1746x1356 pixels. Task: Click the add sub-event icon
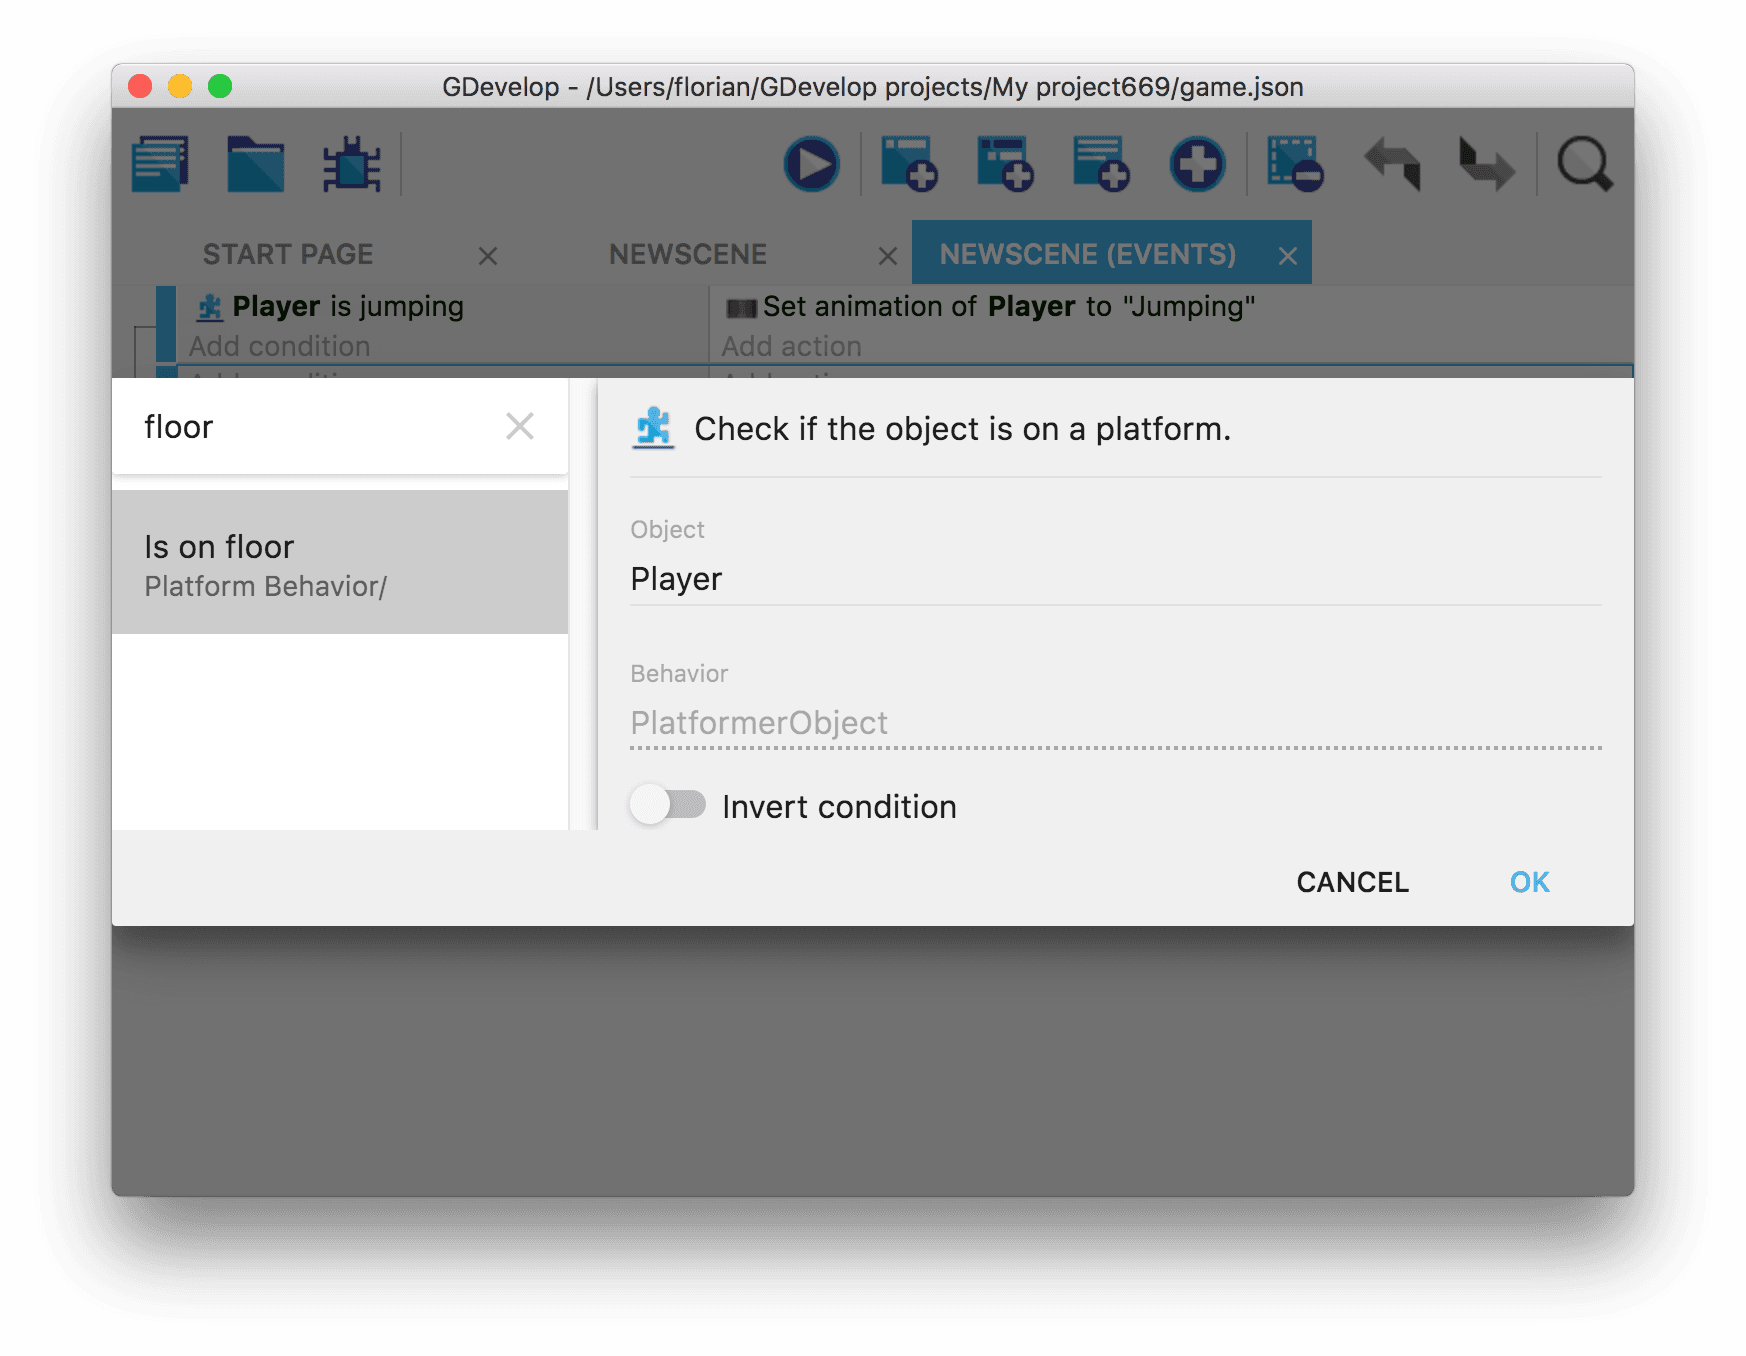(1004, 164)
